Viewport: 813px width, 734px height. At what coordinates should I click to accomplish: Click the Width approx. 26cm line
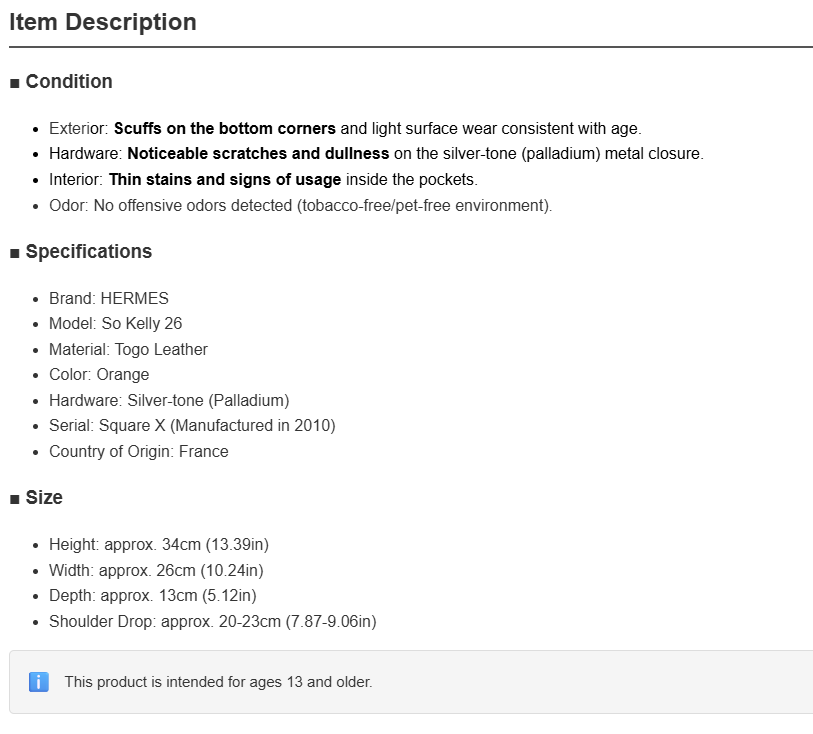click(156, 571)
